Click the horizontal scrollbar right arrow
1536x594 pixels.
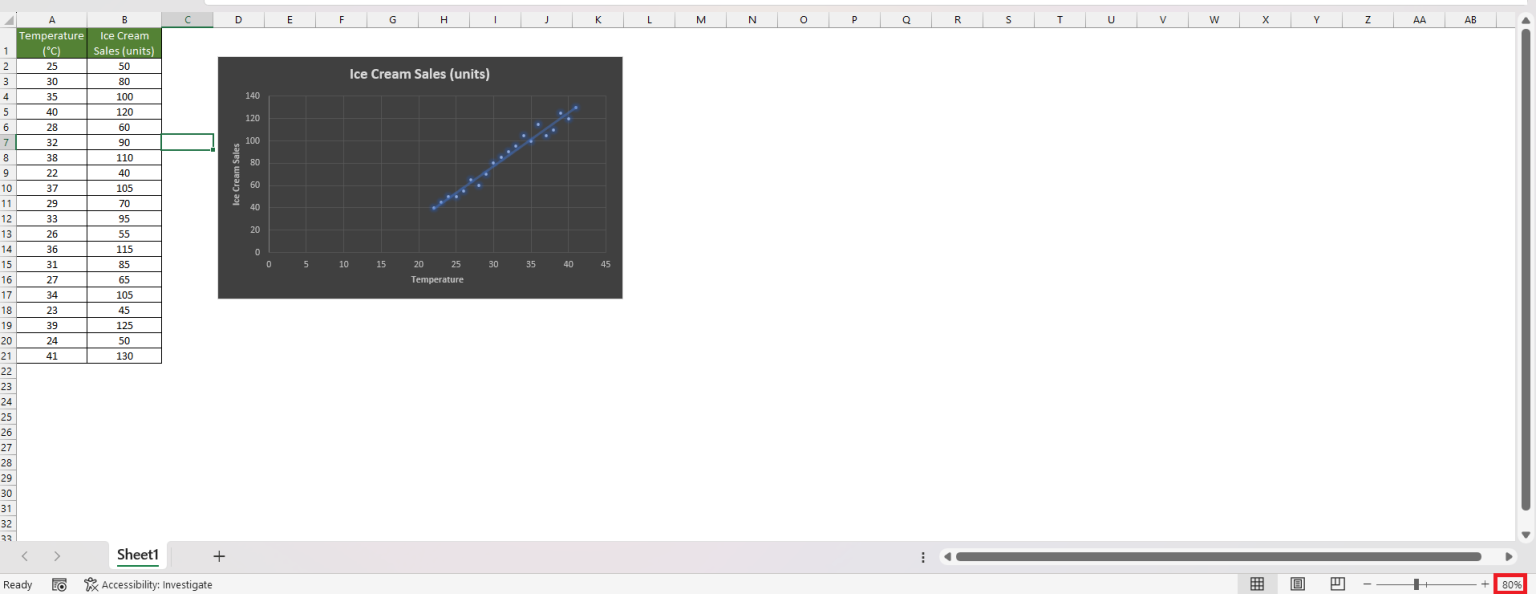[x=1510, y=556]
